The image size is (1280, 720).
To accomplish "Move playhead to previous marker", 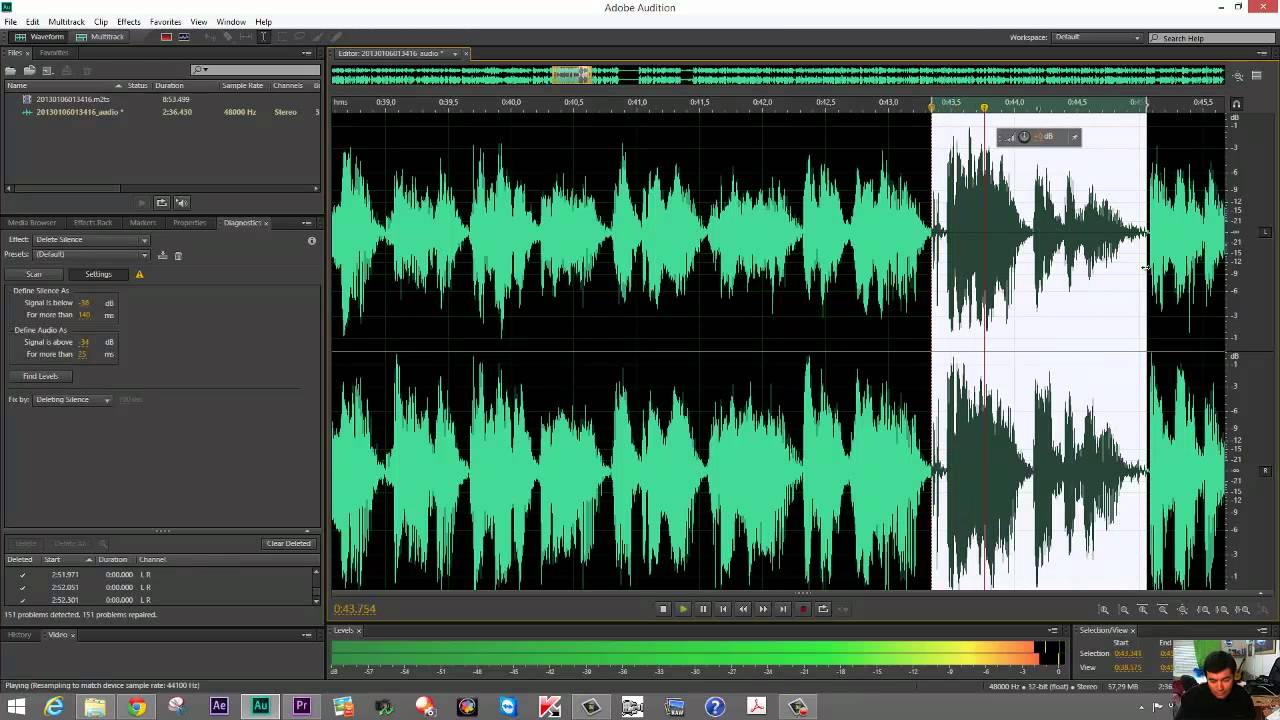I will (723, 609).
